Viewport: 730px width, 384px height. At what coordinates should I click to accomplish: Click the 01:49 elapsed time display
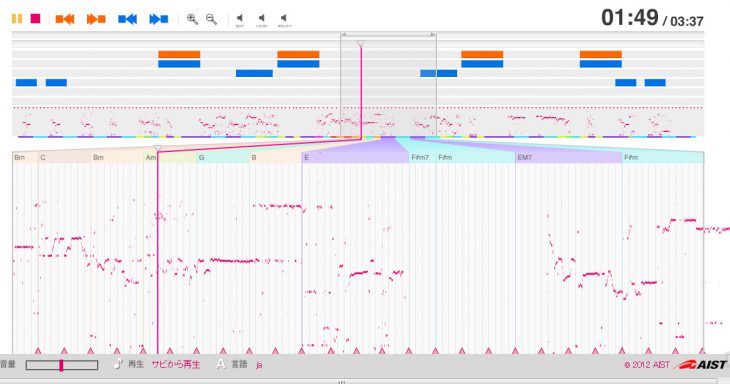pos(629,18)
